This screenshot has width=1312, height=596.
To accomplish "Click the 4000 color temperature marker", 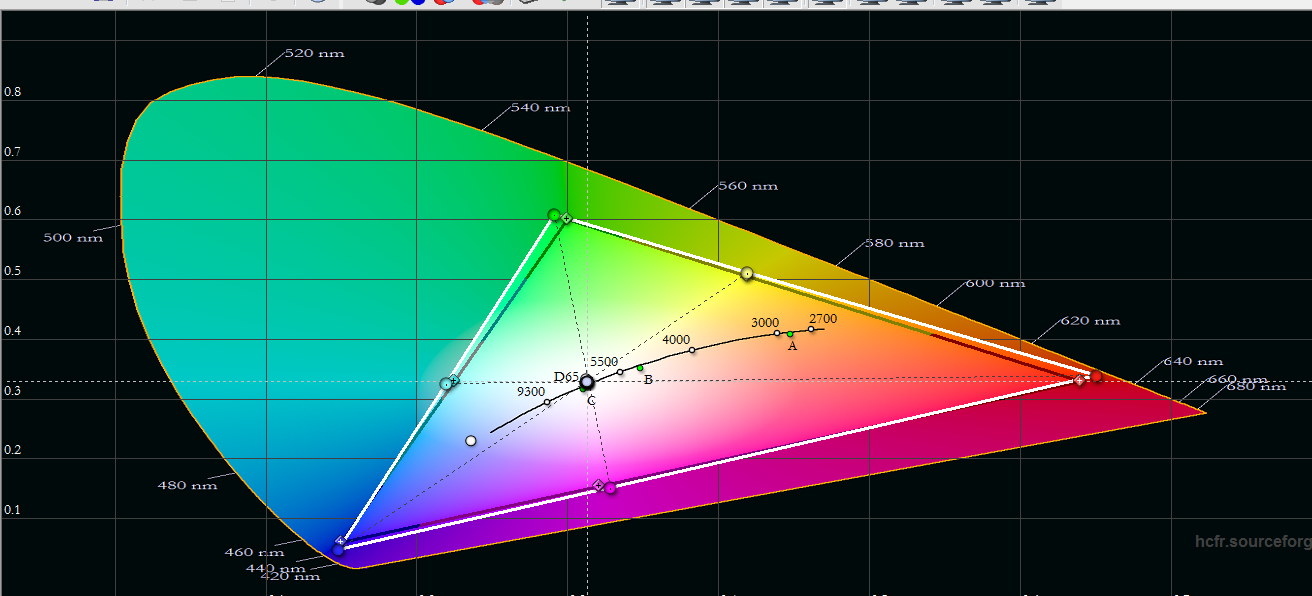I will coord(692,350).
